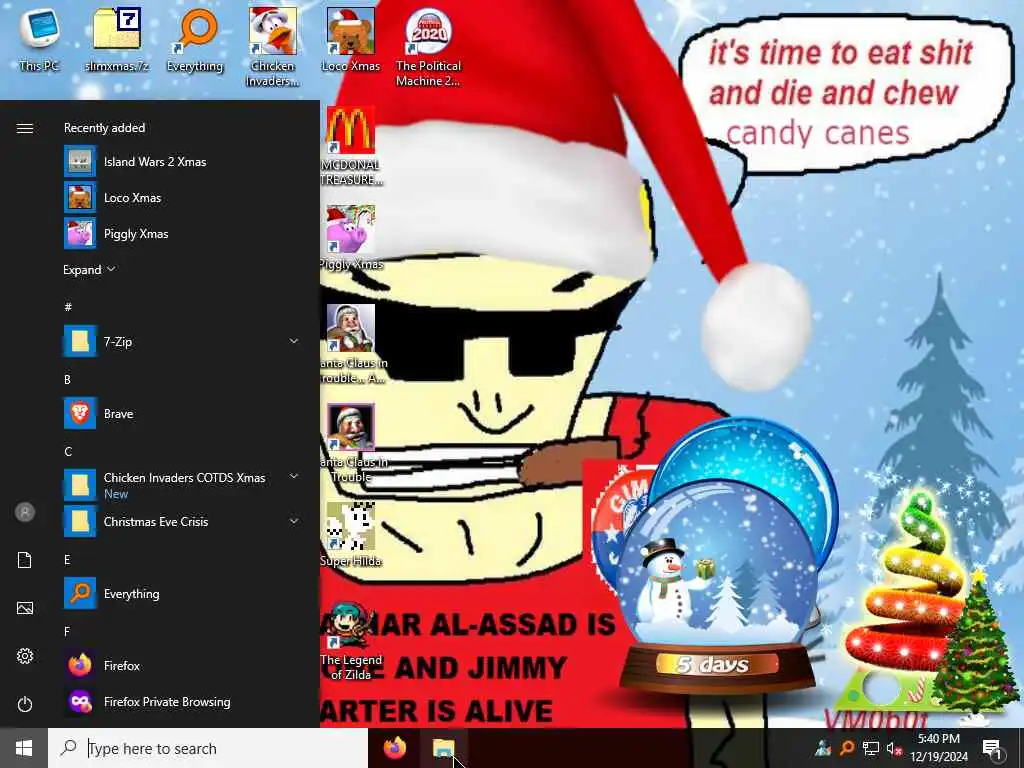Viewport: 1024px width, 768px height.
Task: Launch The Legend of Zilda shortcut
Action: (351, 641)
